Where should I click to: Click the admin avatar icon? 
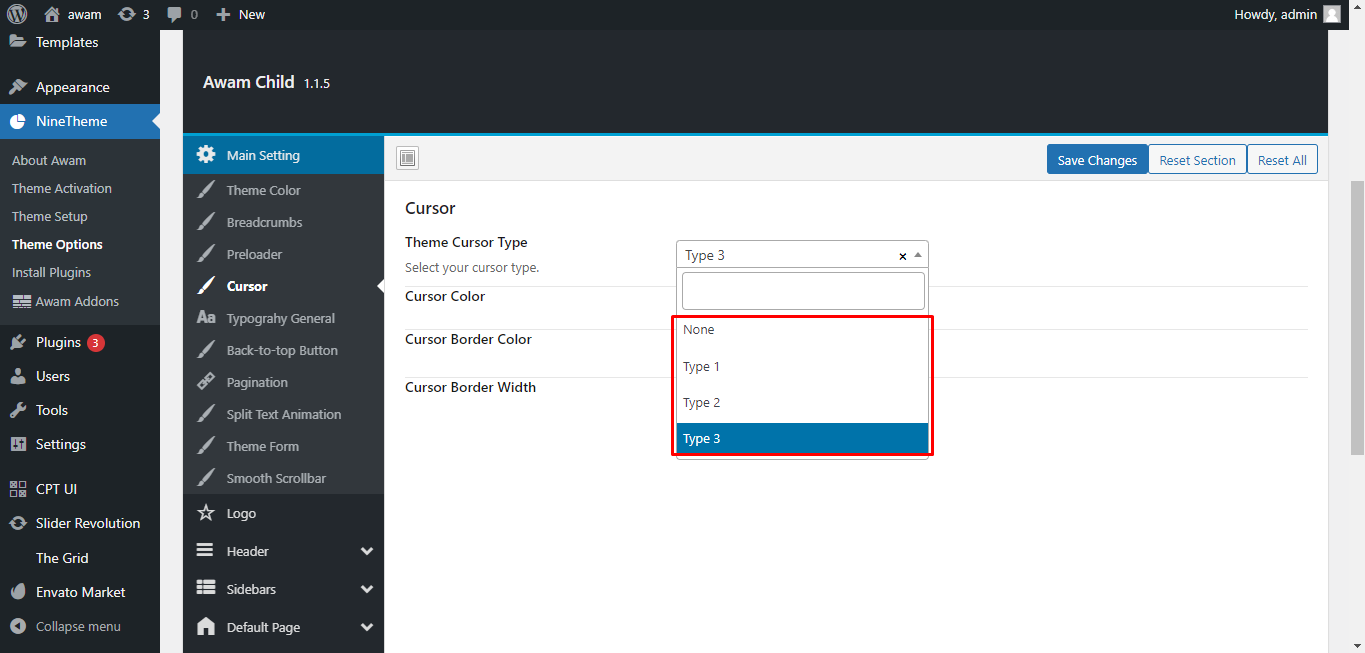[x=1331, y=14]
